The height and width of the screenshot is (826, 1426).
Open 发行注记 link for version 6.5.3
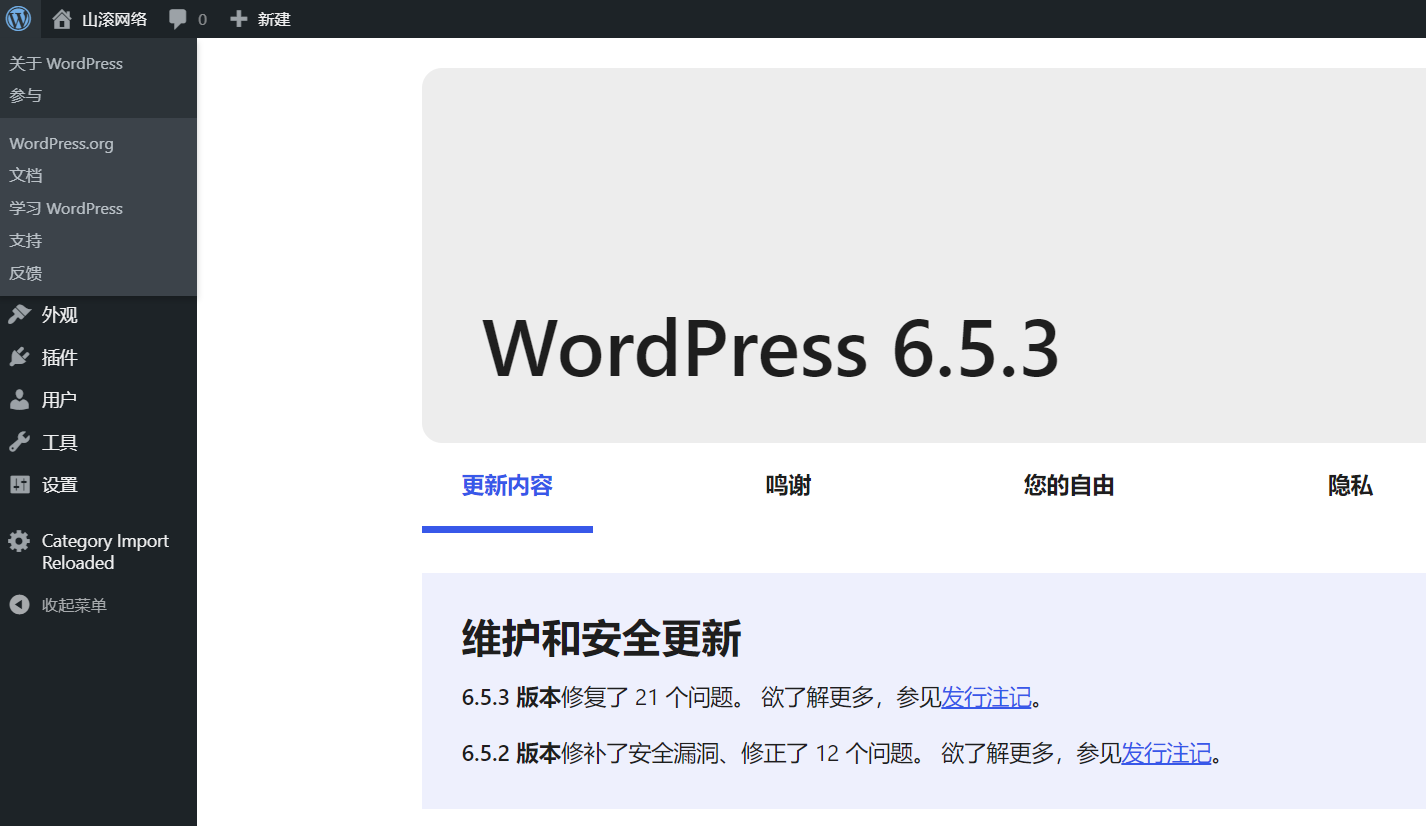point(986,697)
